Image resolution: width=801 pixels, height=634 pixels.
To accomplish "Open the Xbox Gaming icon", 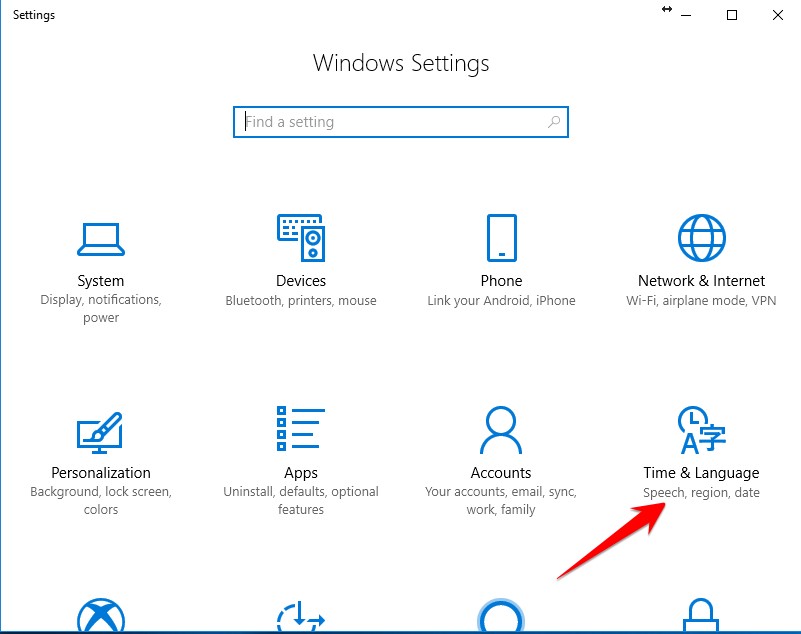I will (x=101, y=615).
